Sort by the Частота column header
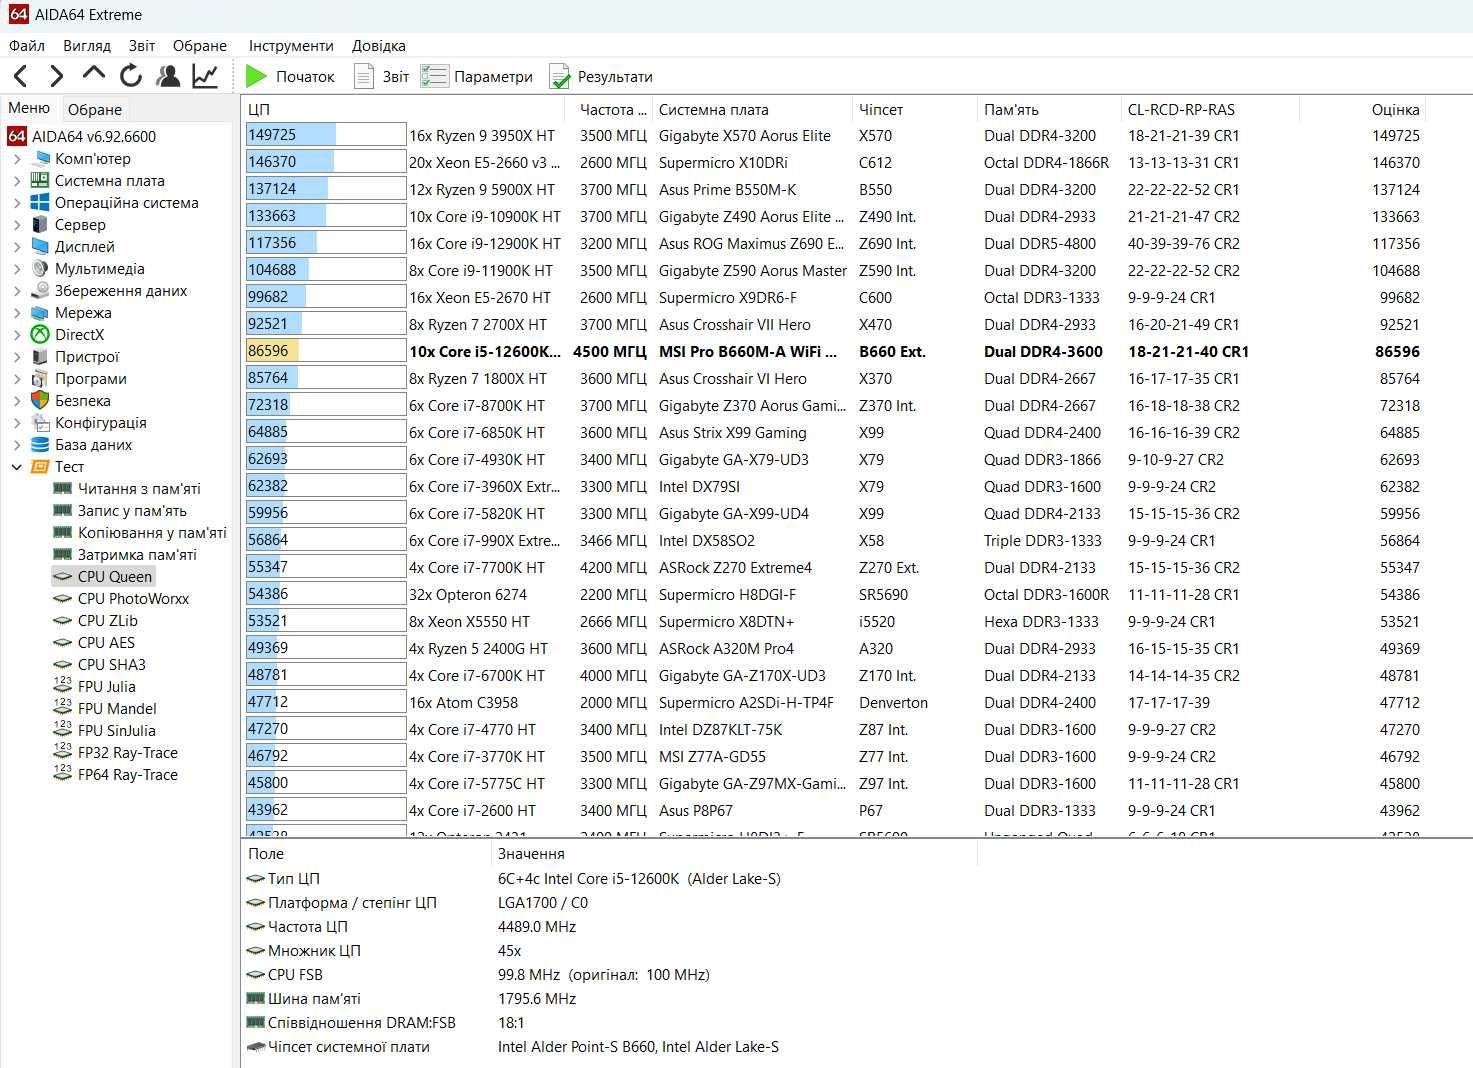The width and height of the screenshot is (1473, 1068). (608, 109)
